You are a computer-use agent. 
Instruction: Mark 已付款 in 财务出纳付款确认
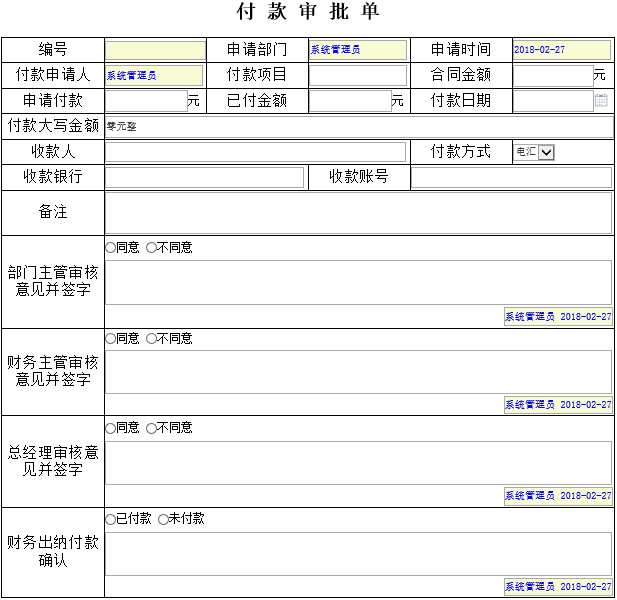[x=111, y=519]
